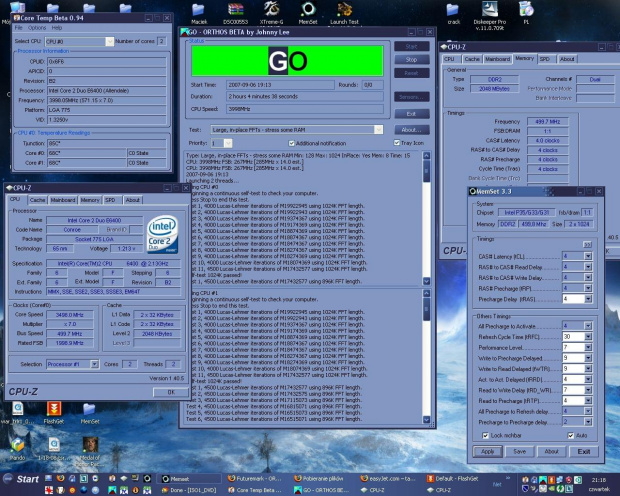Image resolution: width=620 pixels, height=496 pixels.
Task: Open the Maciek folder desktop icon
Action: [x=198, y=13]
